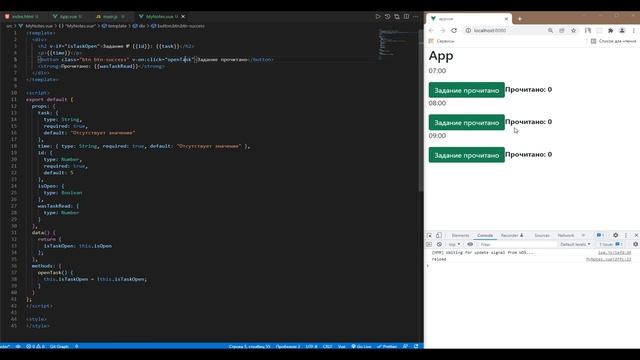
Task: Switch to the index.html editor tab
Action: (22, 16)
